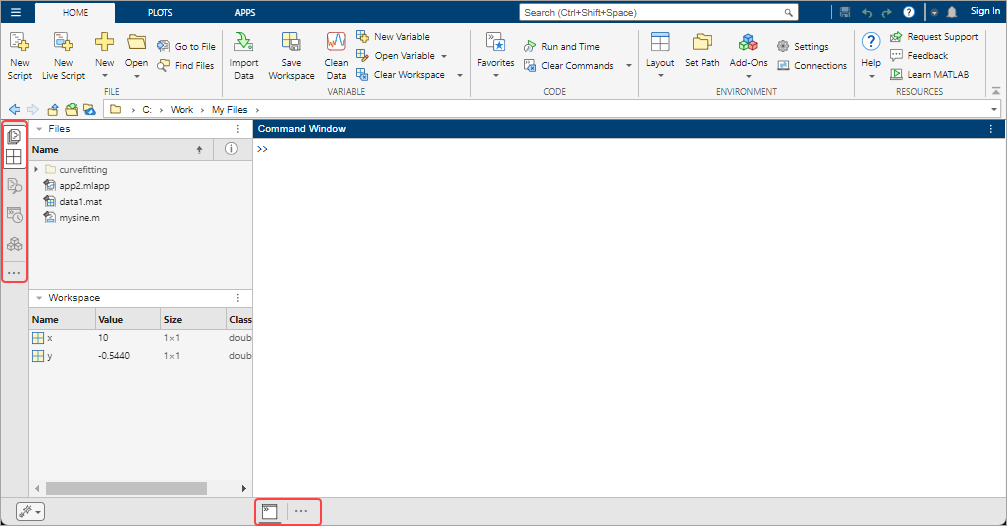Expand the Clear Workspace dropdown arrow
This screenshot has width=1007, height=526.
pos(460,75)
